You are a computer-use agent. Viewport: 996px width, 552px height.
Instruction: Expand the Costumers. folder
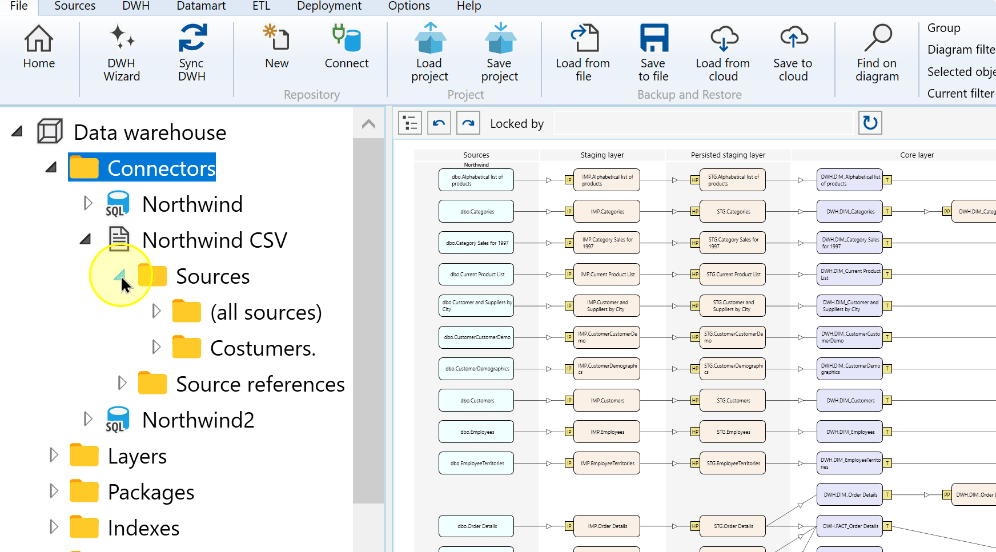pos(156,347)
